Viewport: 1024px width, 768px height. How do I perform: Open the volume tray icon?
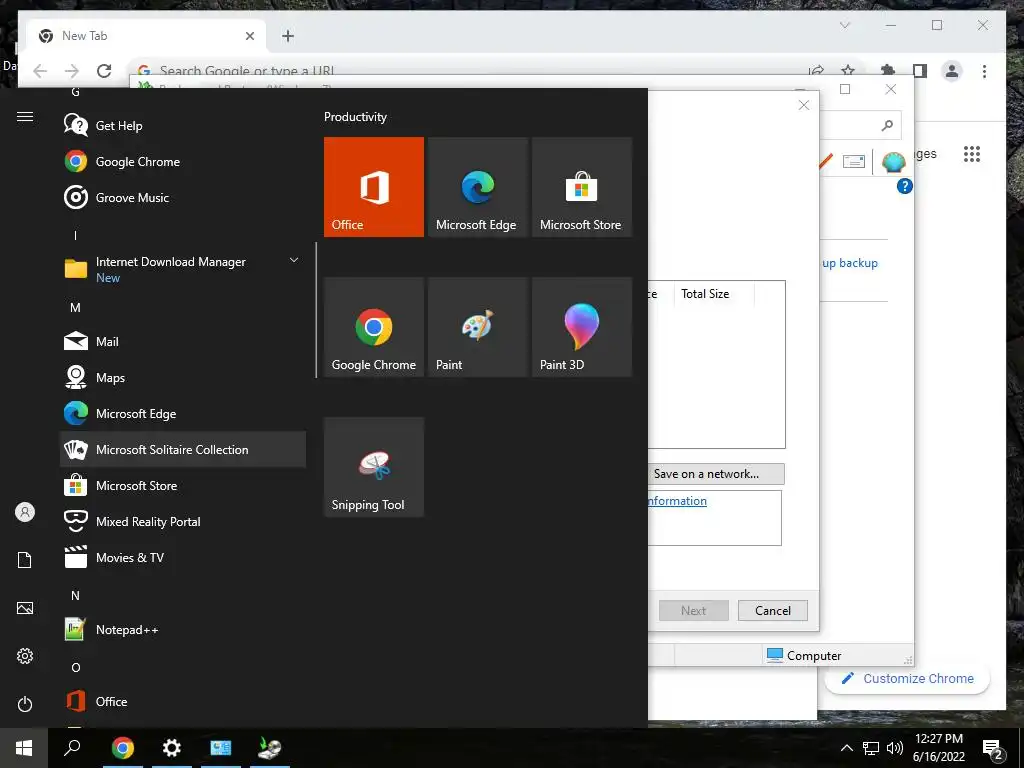(x=895, y=748)
